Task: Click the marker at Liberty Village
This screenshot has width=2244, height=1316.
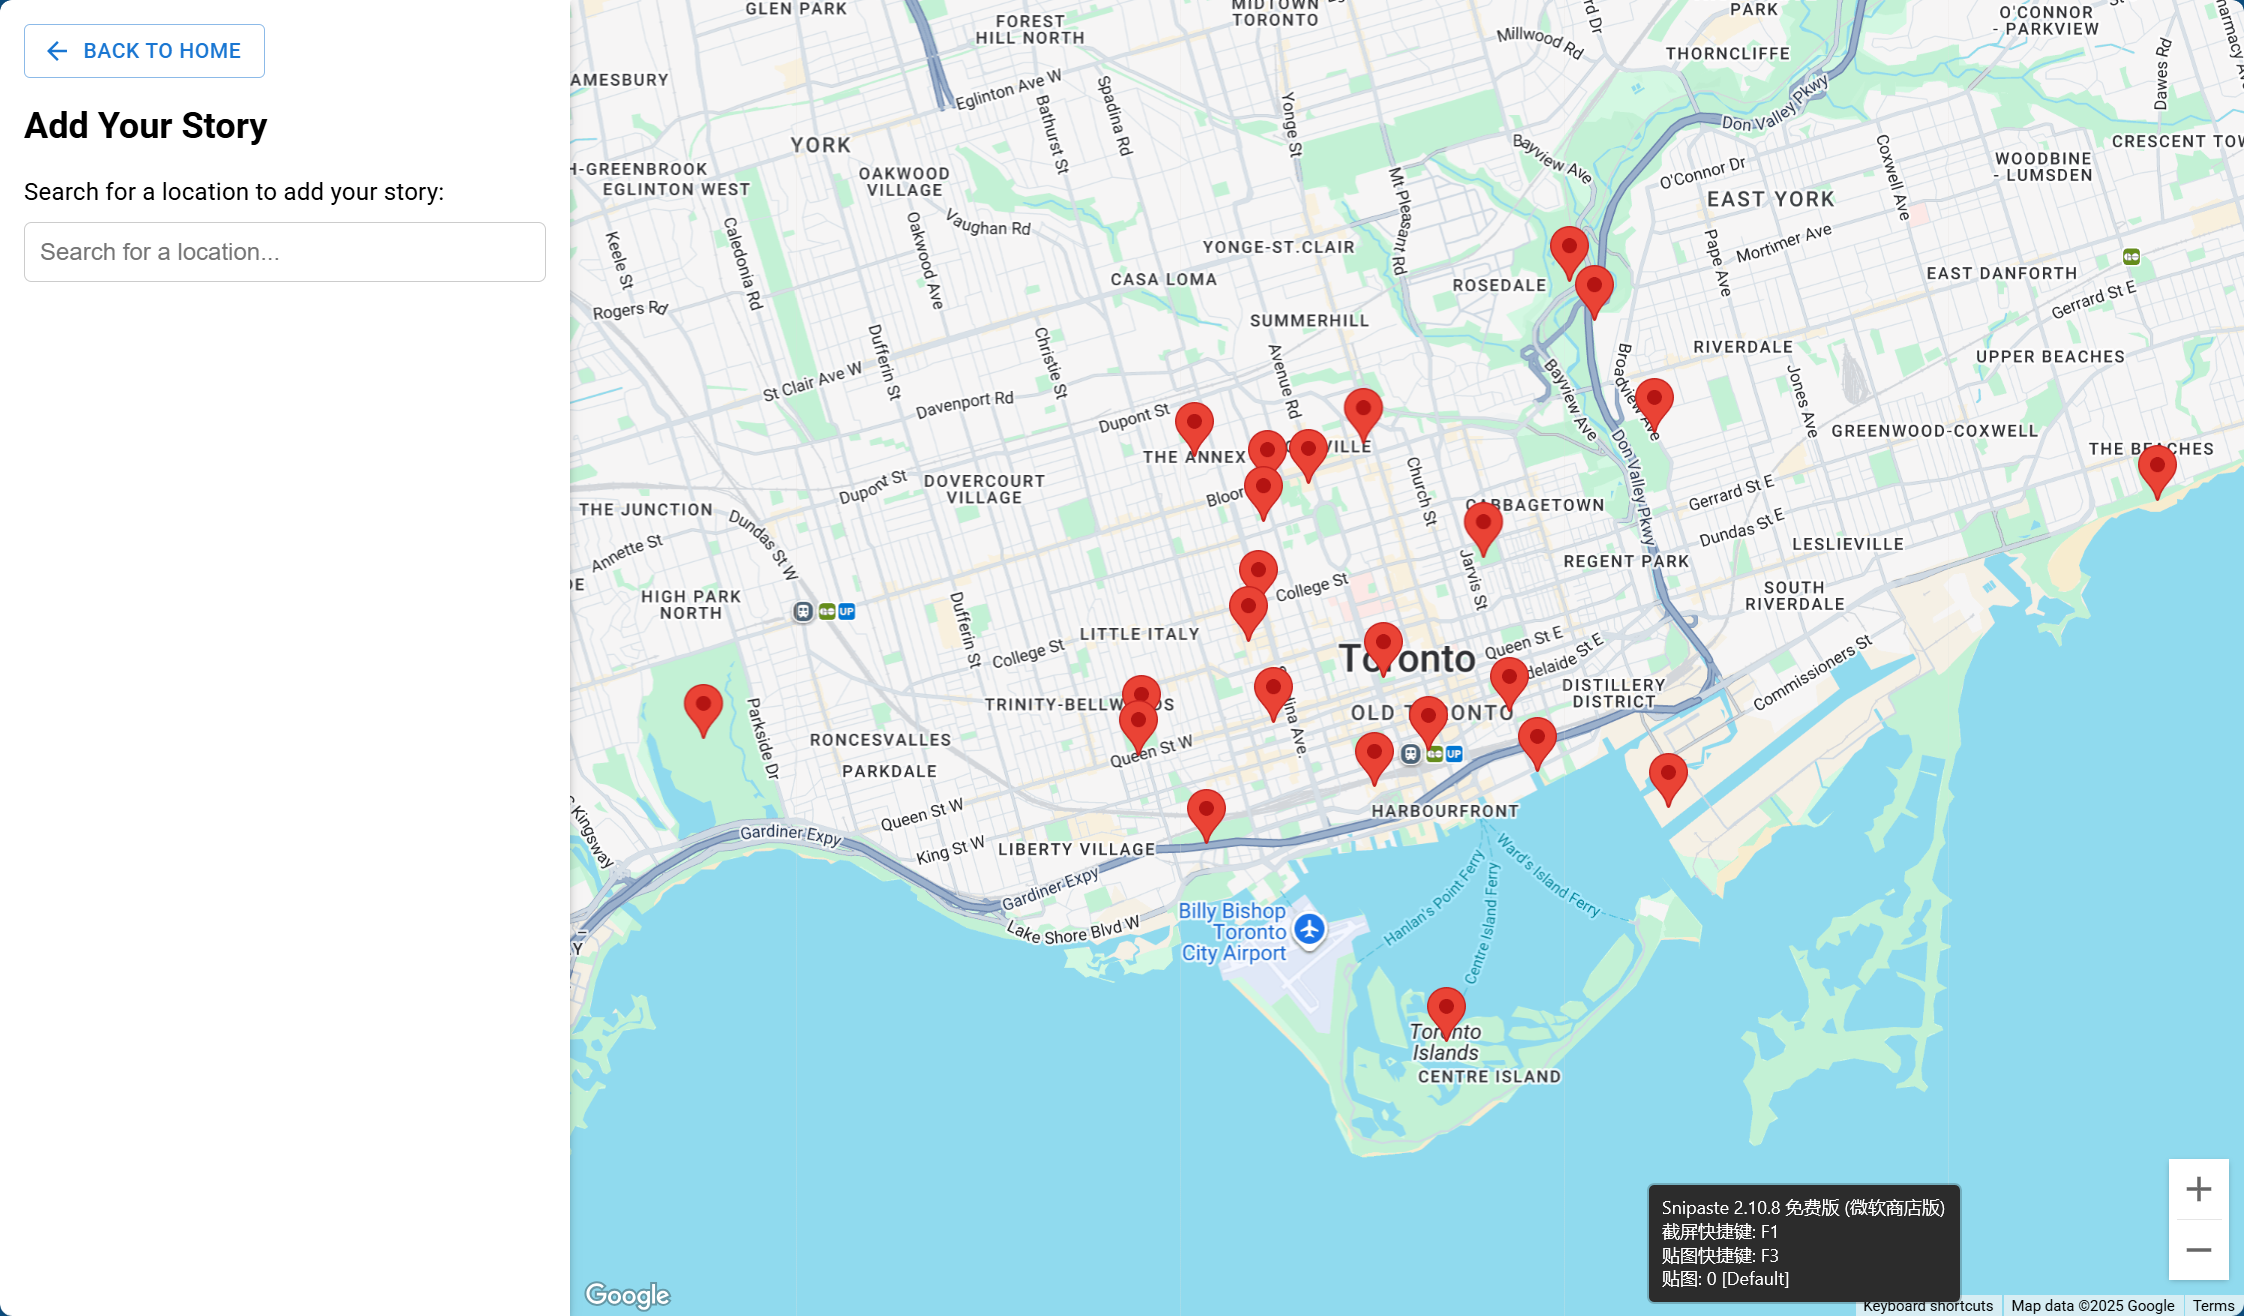Action: tap(1205, 812)
